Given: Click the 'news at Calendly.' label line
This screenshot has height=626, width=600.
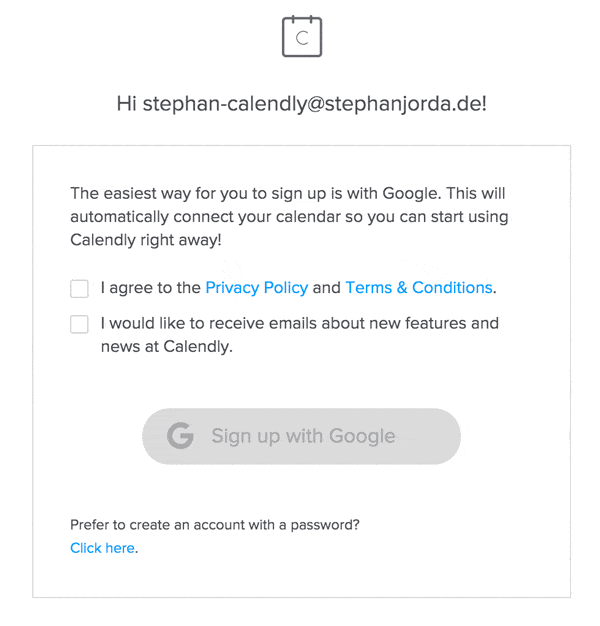Looking at the screenshot, I should (x=166, y=347).
